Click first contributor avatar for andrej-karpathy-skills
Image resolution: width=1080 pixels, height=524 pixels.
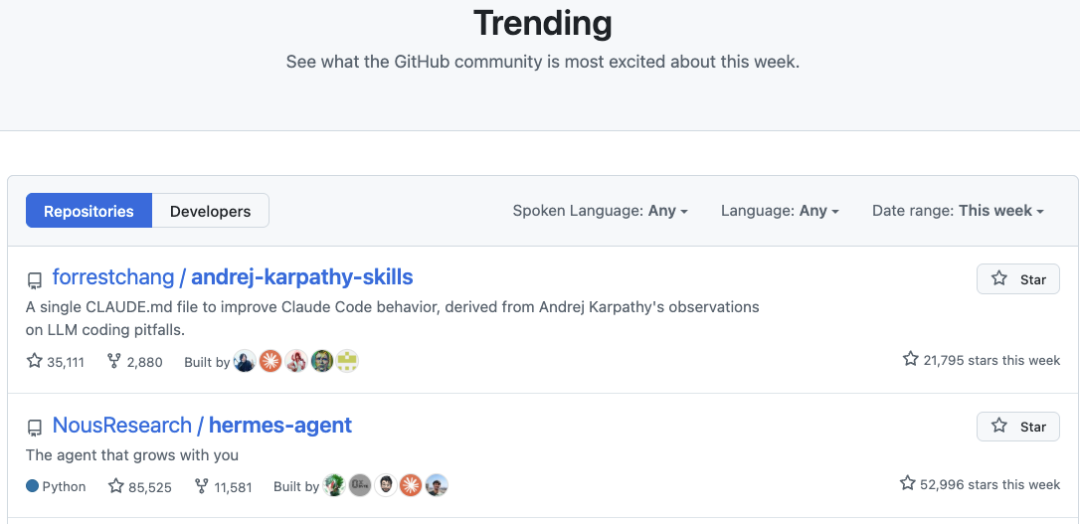245,361
